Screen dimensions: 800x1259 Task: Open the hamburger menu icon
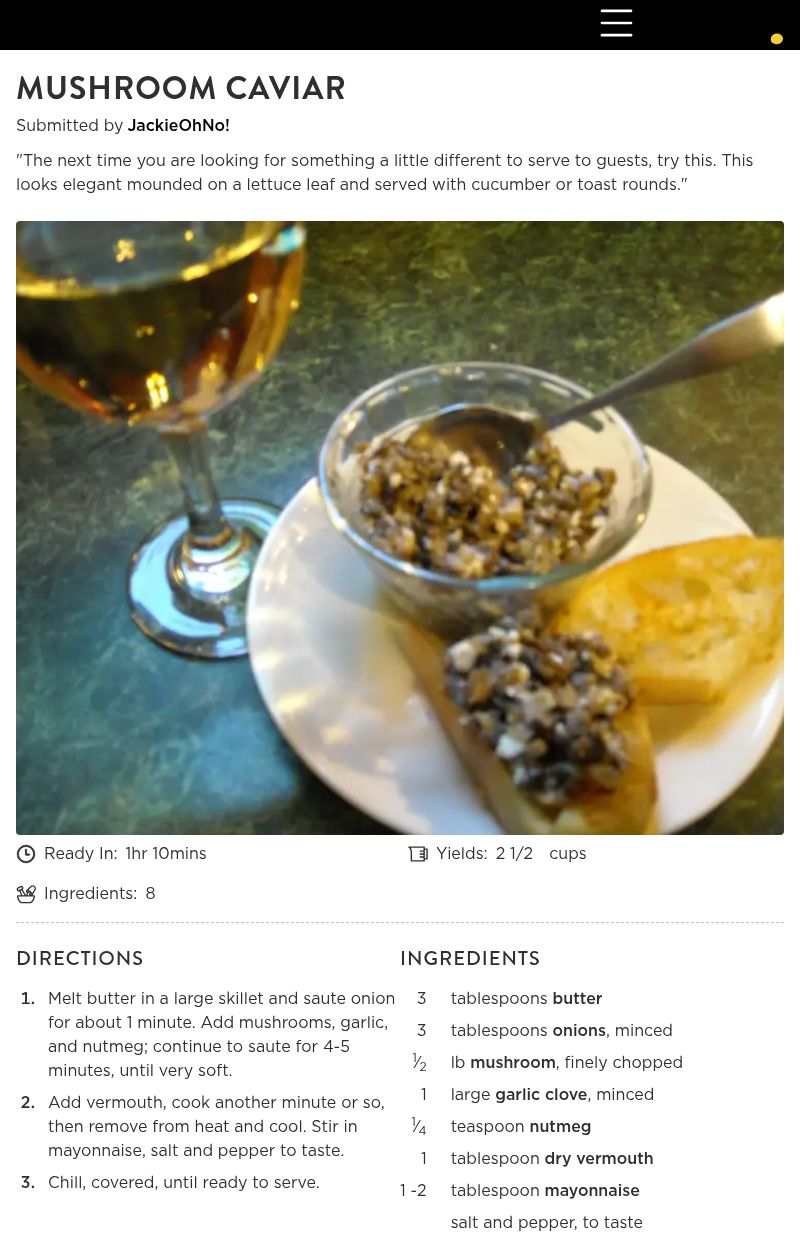point(616,23)
